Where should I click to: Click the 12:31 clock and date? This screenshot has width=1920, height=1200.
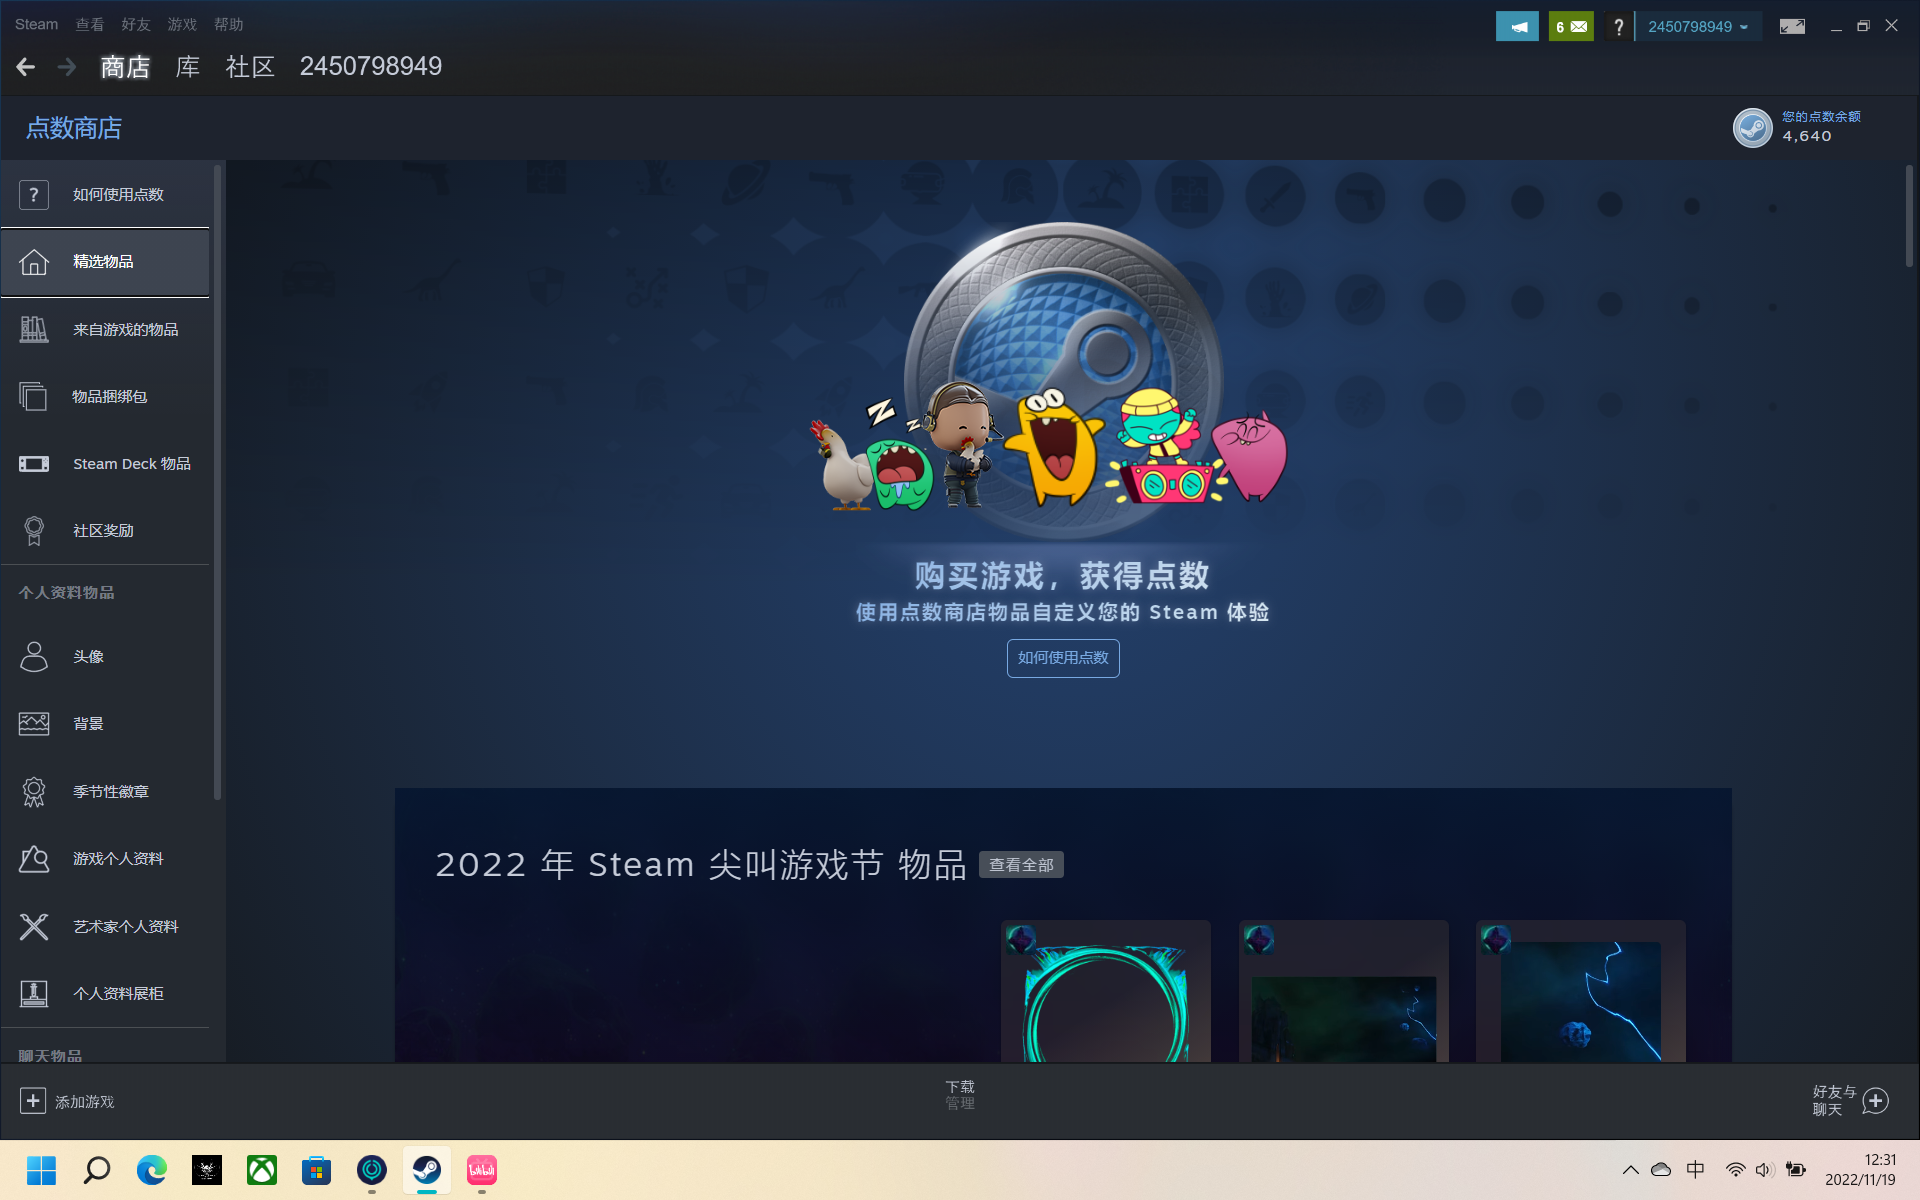[x=1859, y=1170]
